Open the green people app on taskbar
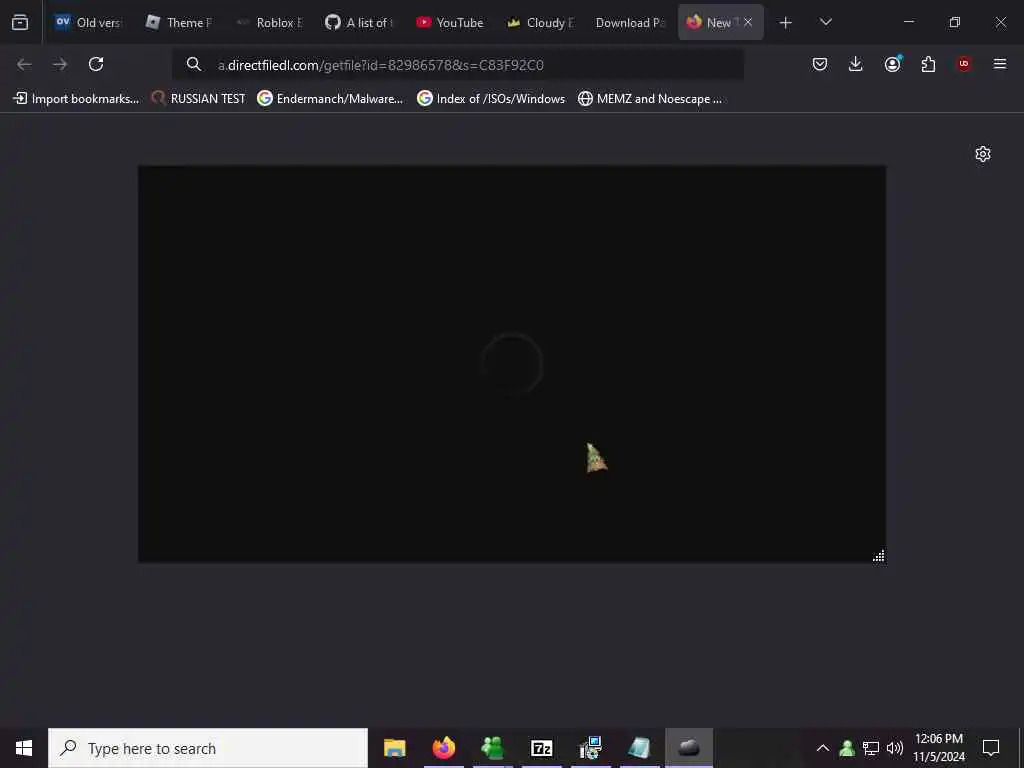 [492, 748]
